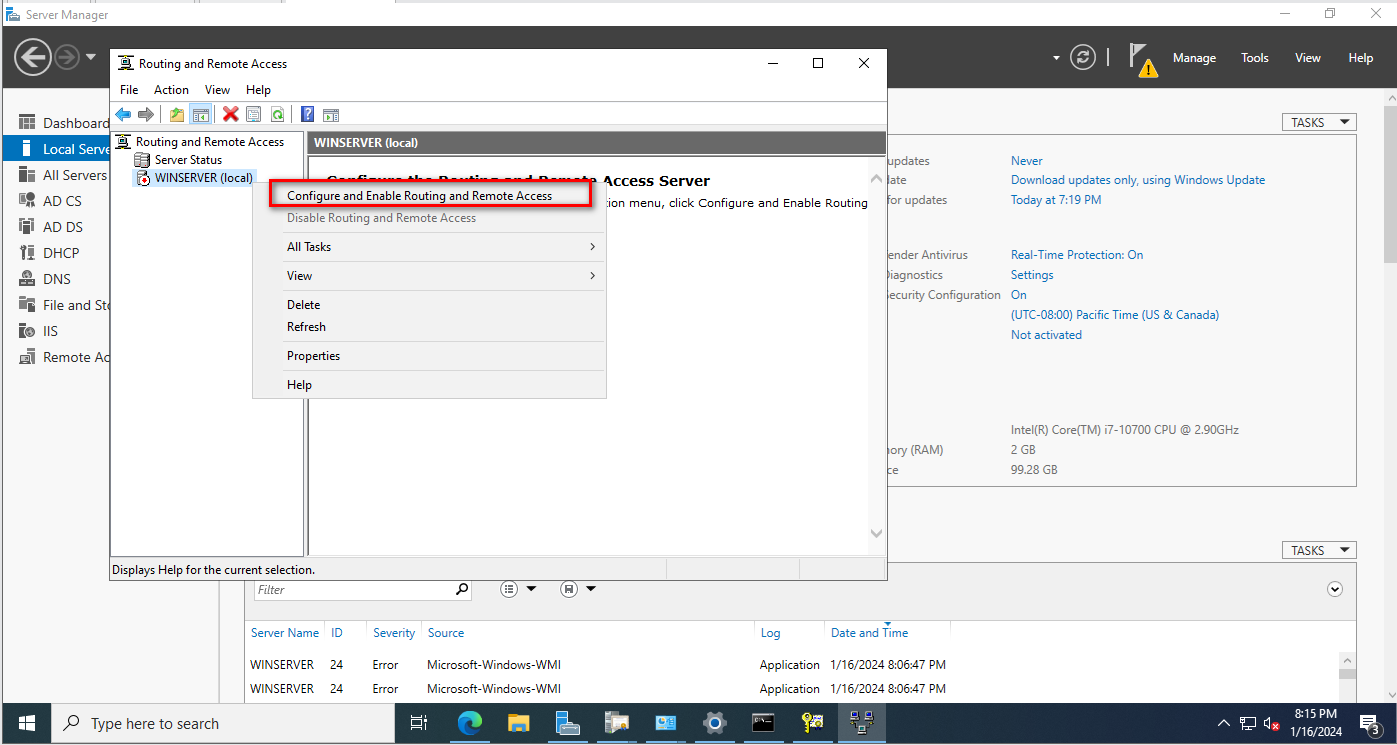Open the events save query dropdown arrow
Image resolution: width=1397 pixels, height=745 pixels.
point(590,589)
